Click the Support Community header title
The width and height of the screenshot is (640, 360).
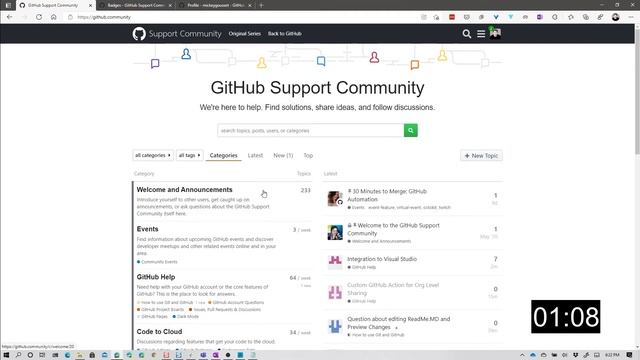[x=185, y=34]
